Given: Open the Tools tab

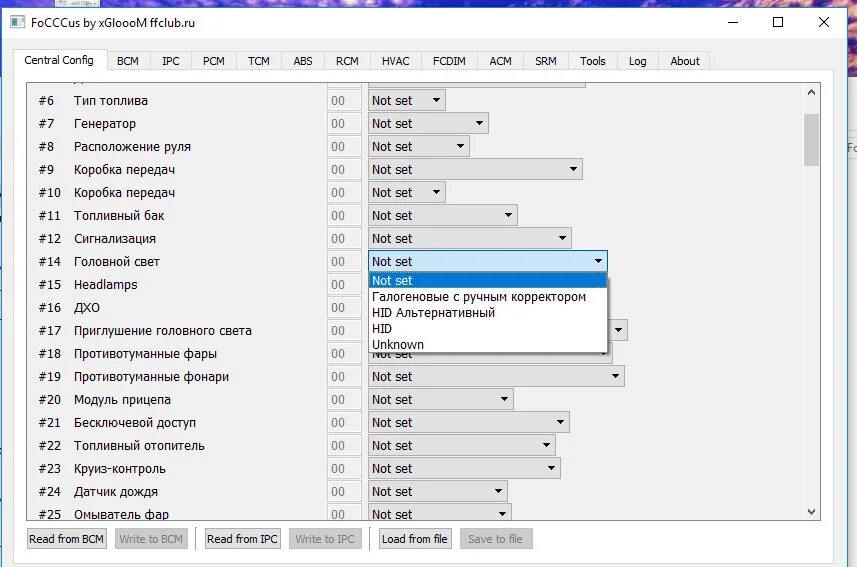Looking at the screenshot, I should pos(592,61).
